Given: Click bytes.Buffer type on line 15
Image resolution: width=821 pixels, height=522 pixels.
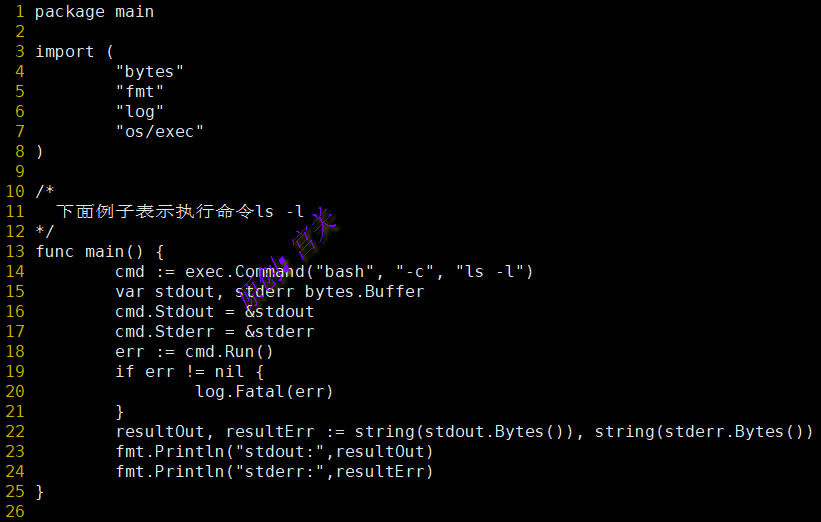Looking at the screenshot, I should pos(364,292).
